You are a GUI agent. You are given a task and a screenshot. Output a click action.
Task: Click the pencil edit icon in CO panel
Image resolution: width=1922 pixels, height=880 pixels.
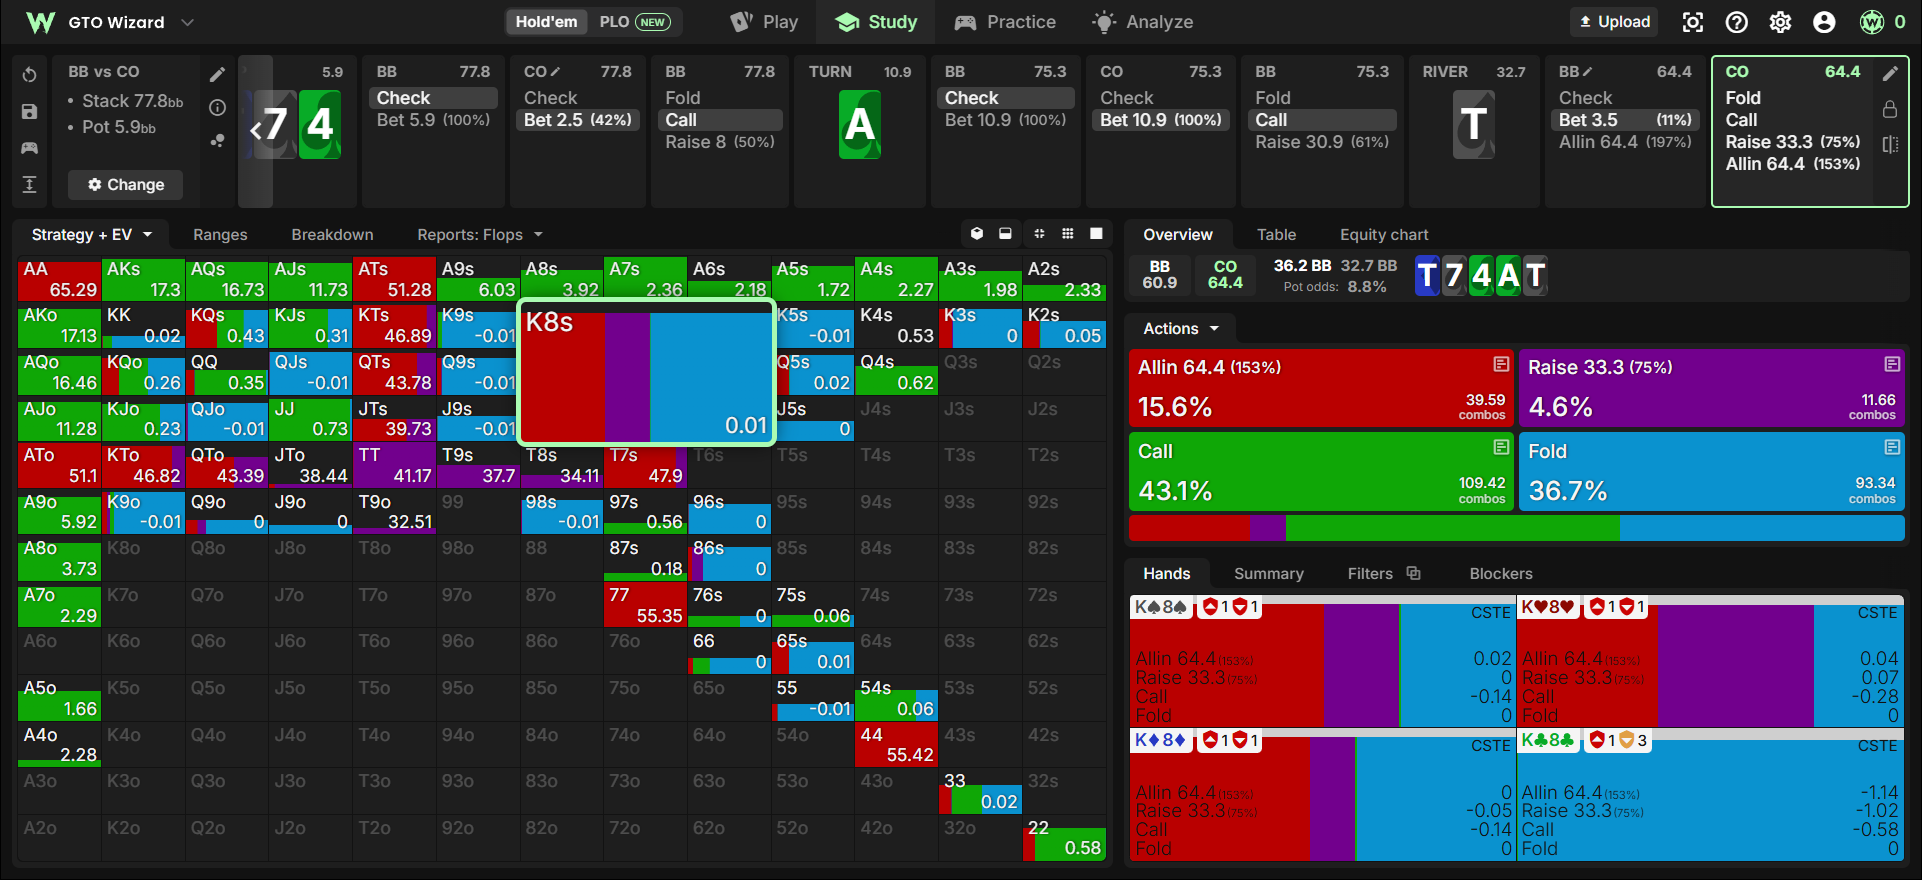coord(1890,73)
